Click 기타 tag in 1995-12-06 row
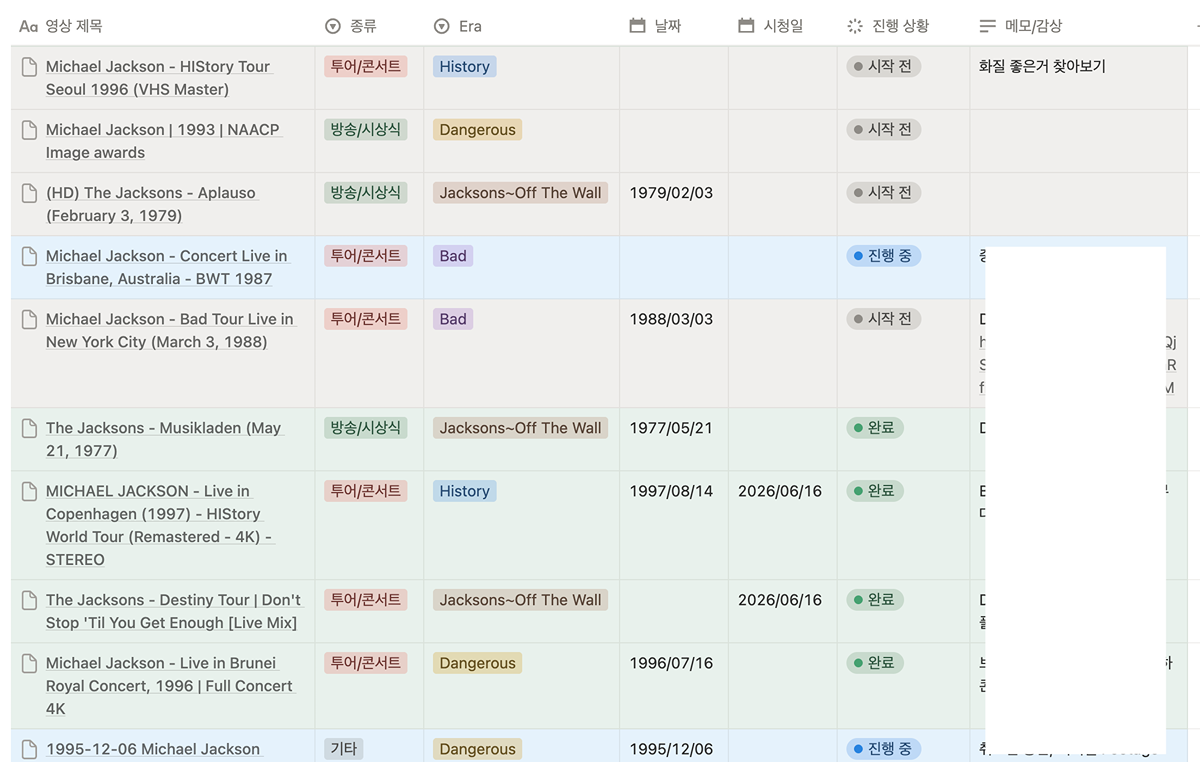 pyautogui.click(x=344, y=748)
